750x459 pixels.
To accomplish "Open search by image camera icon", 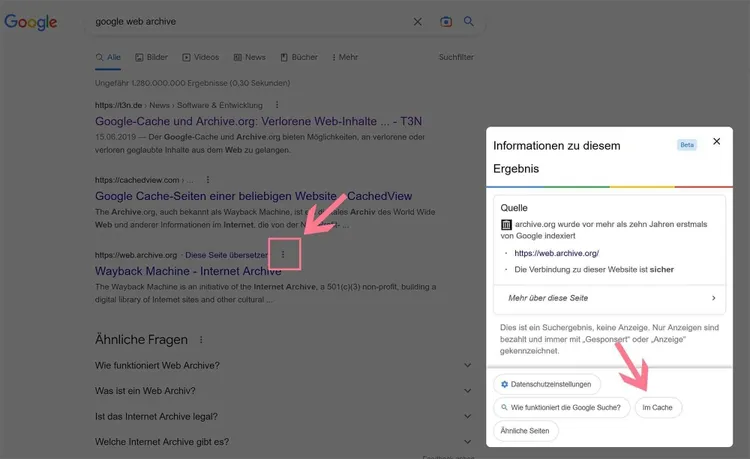I will [x=446, y=22].
